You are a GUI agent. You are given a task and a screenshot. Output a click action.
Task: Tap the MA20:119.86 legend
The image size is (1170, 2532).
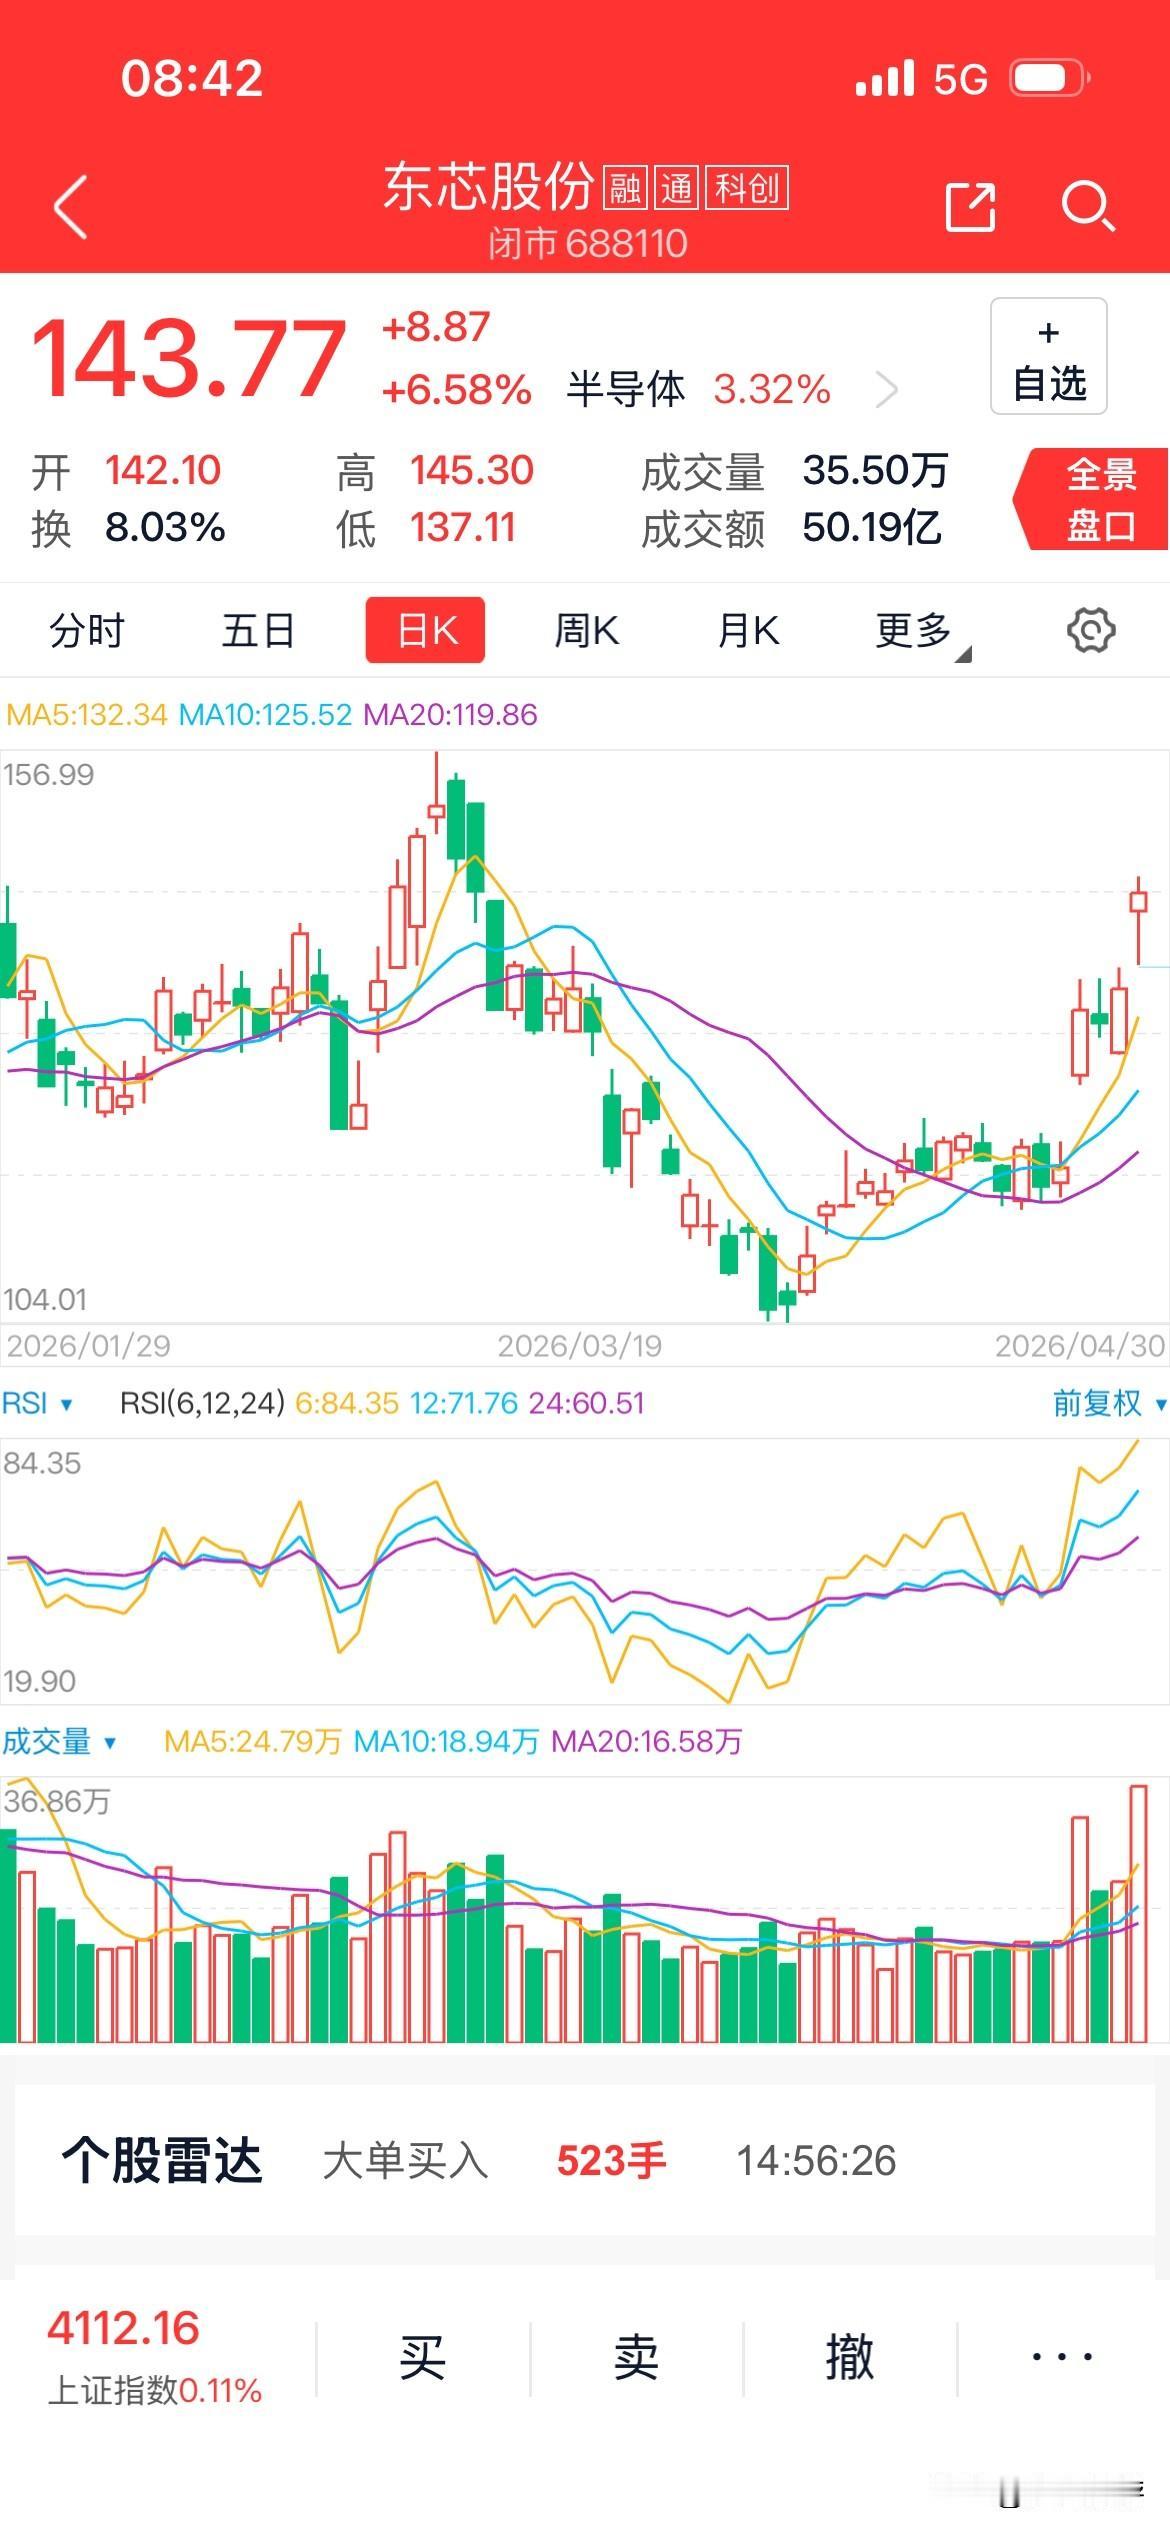(450, 714)
